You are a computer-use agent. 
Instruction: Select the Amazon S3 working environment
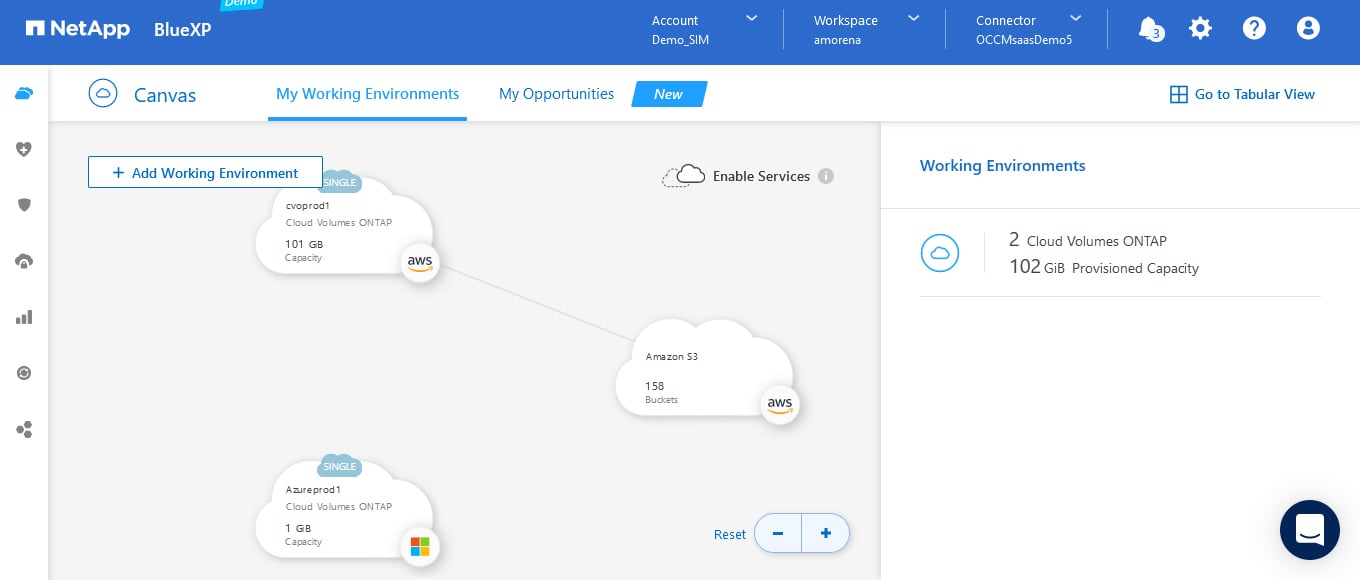703,370
